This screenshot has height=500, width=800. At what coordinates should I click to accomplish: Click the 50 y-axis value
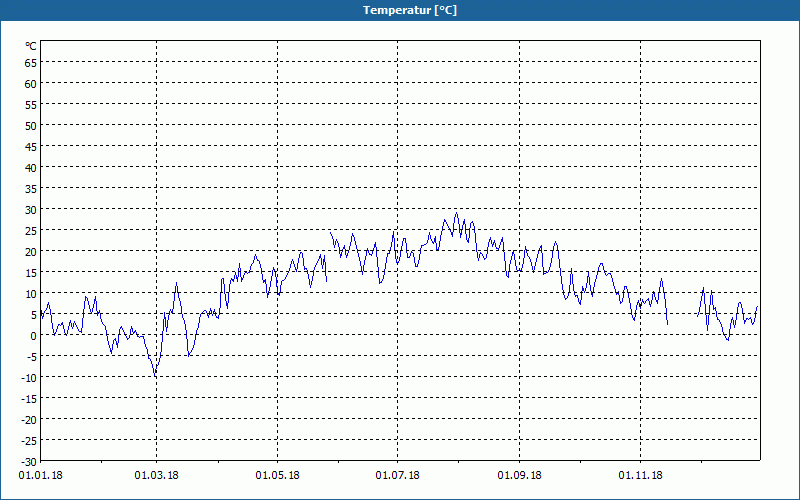click(31, 126)
